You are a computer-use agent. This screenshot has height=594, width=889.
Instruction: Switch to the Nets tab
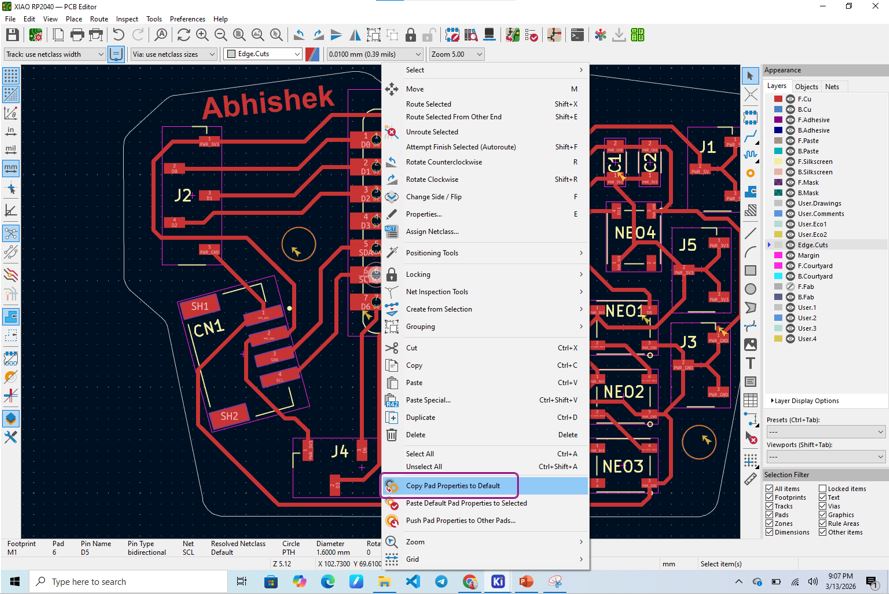click(832, 87)
